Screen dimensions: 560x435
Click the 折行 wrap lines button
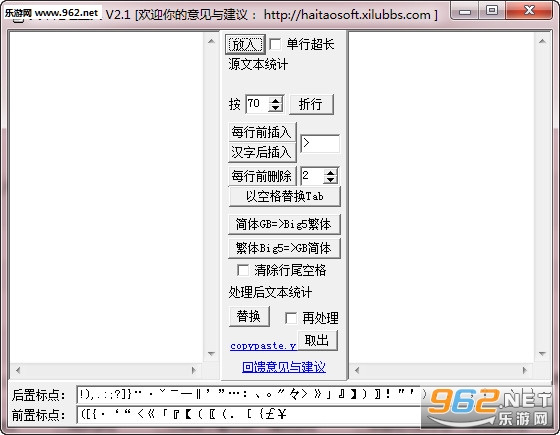click(311, 104)
